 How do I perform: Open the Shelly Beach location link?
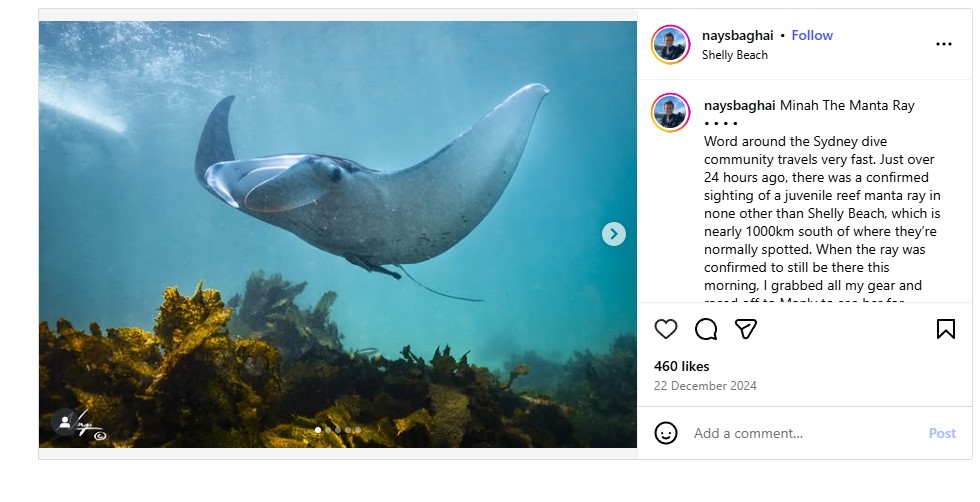coord(735,55)
